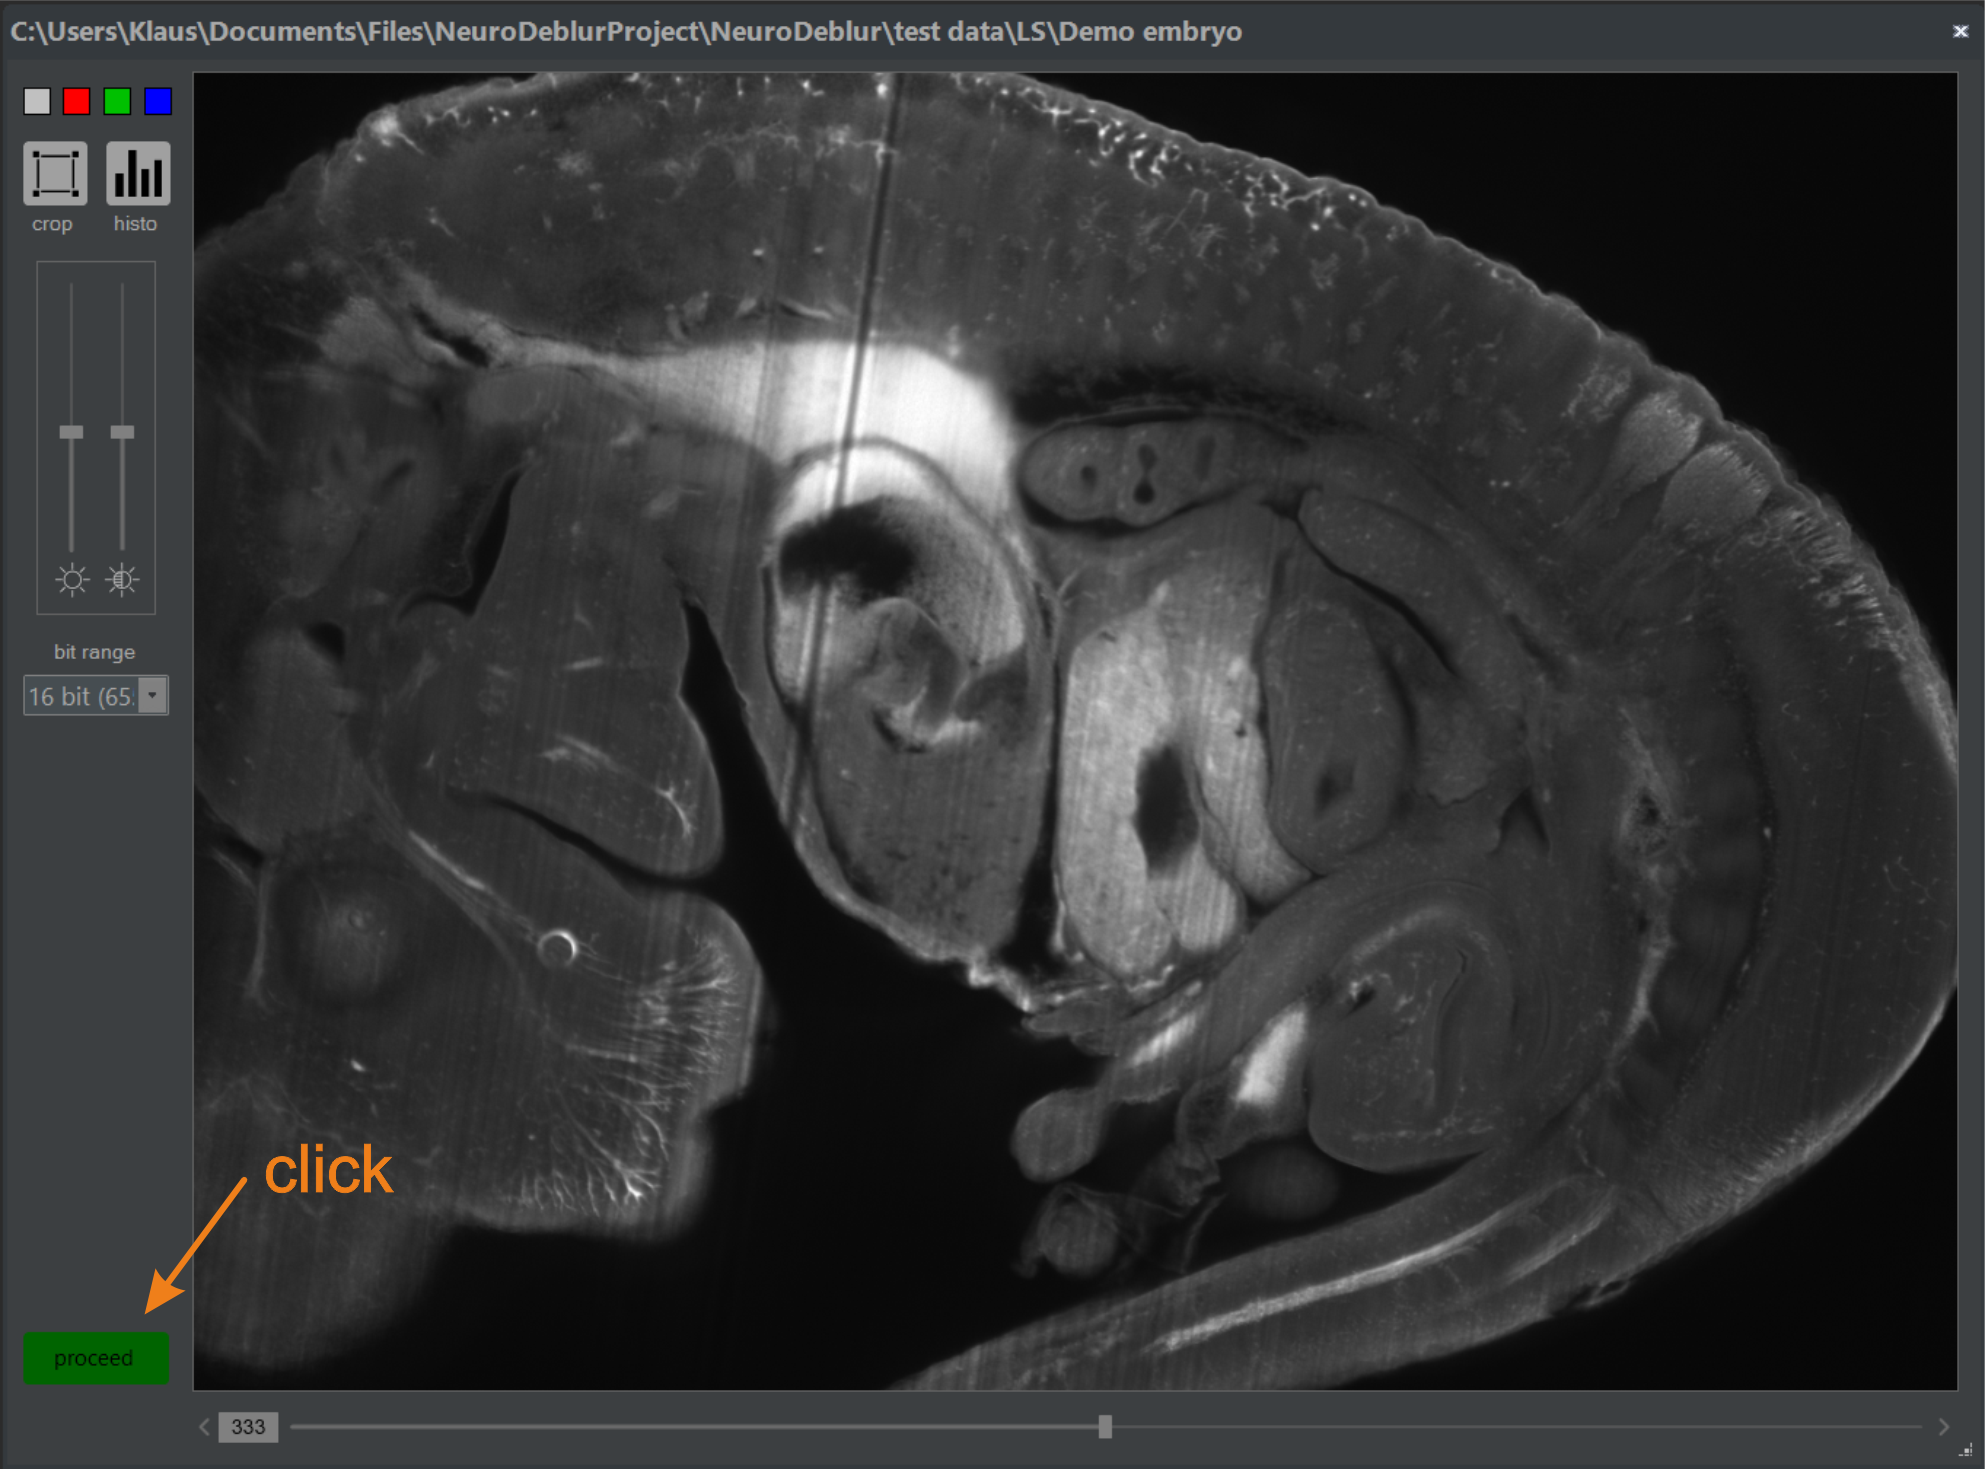This screenshot has width=1985, height=1469.
Task: Click the contrast slider handle
Action: coord(122,432)
